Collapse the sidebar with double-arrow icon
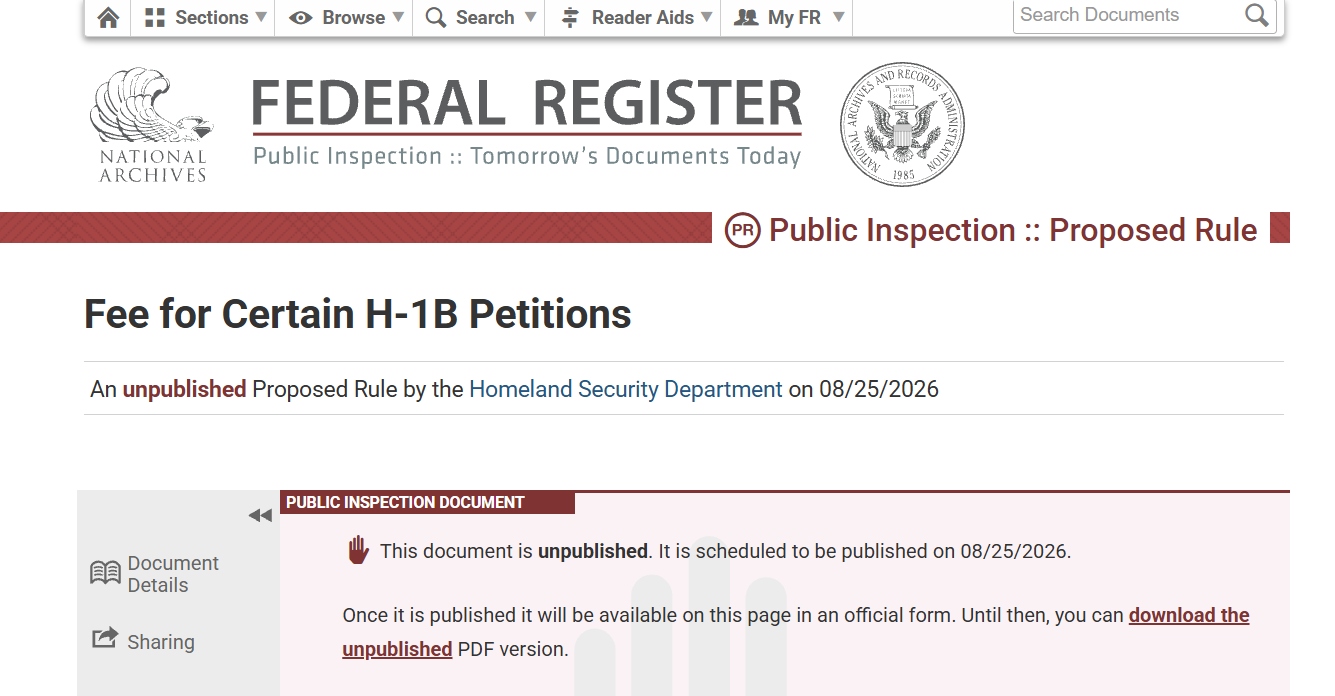Screen dimensions: 1335x696 [x=260, y=515]
